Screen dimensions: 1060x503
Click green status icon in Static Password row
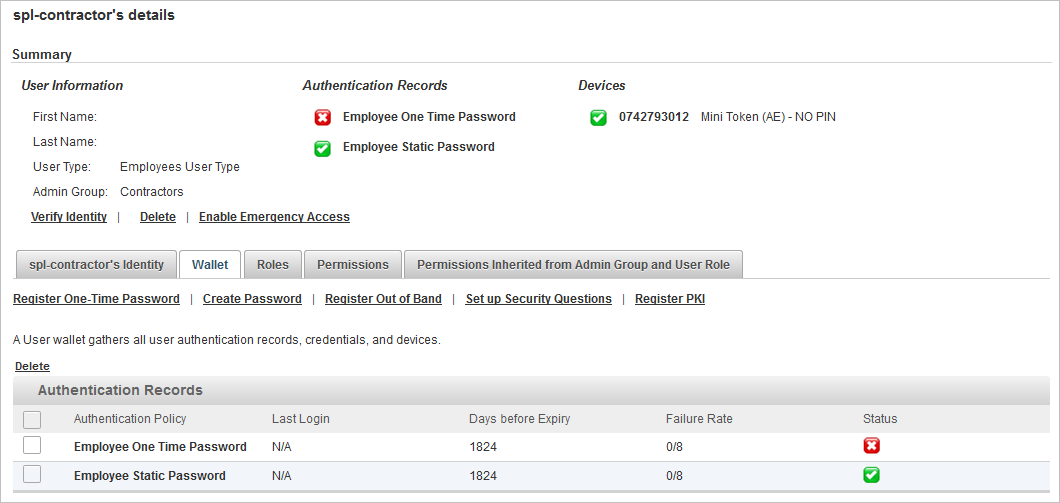point(871,475)
